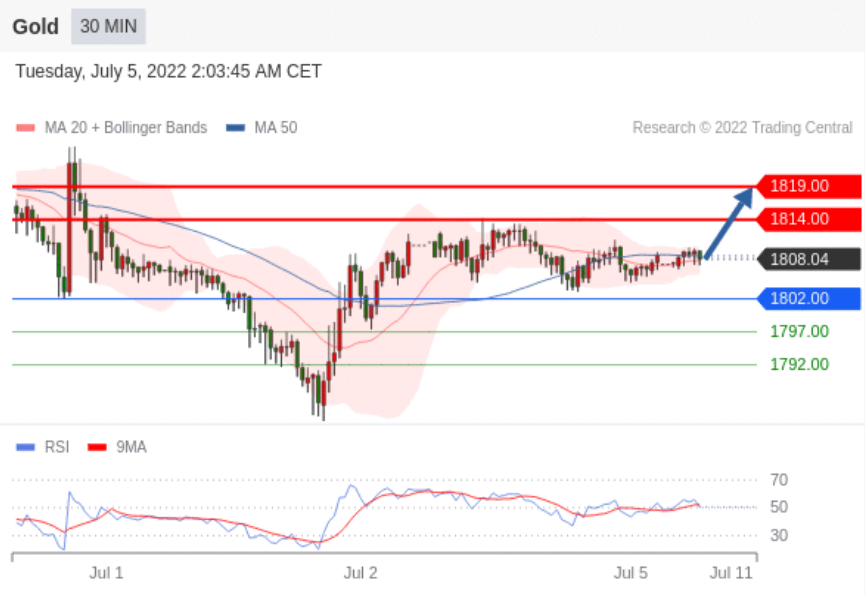This screenshot has height=595, width=865.
Task: Click the Jul 5 date axis label
Action: [x=631, y=573]
